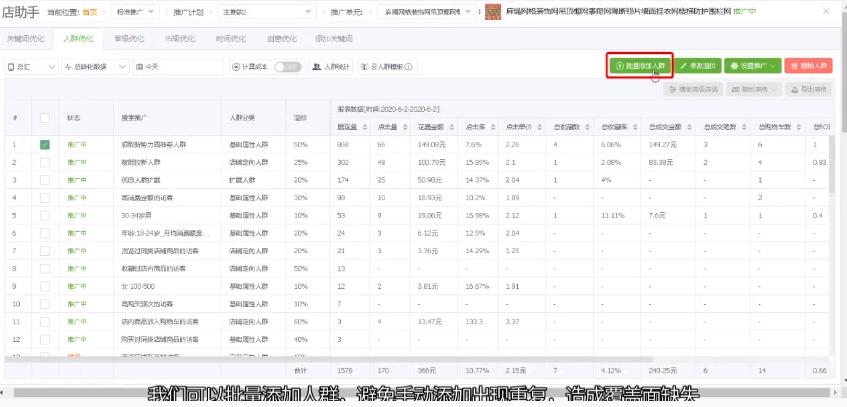Check the checkbox in row 7
The image size is (847, 407).
45,251
